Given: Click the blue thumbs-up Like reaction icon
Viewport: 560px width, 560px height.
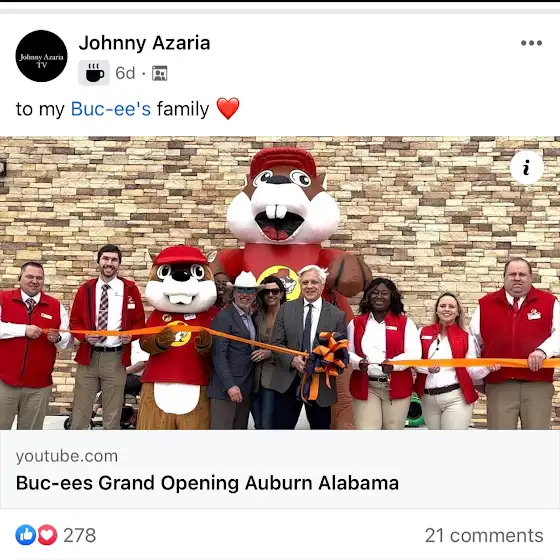Looking at the screenshot, I should (x=26, y=535).
